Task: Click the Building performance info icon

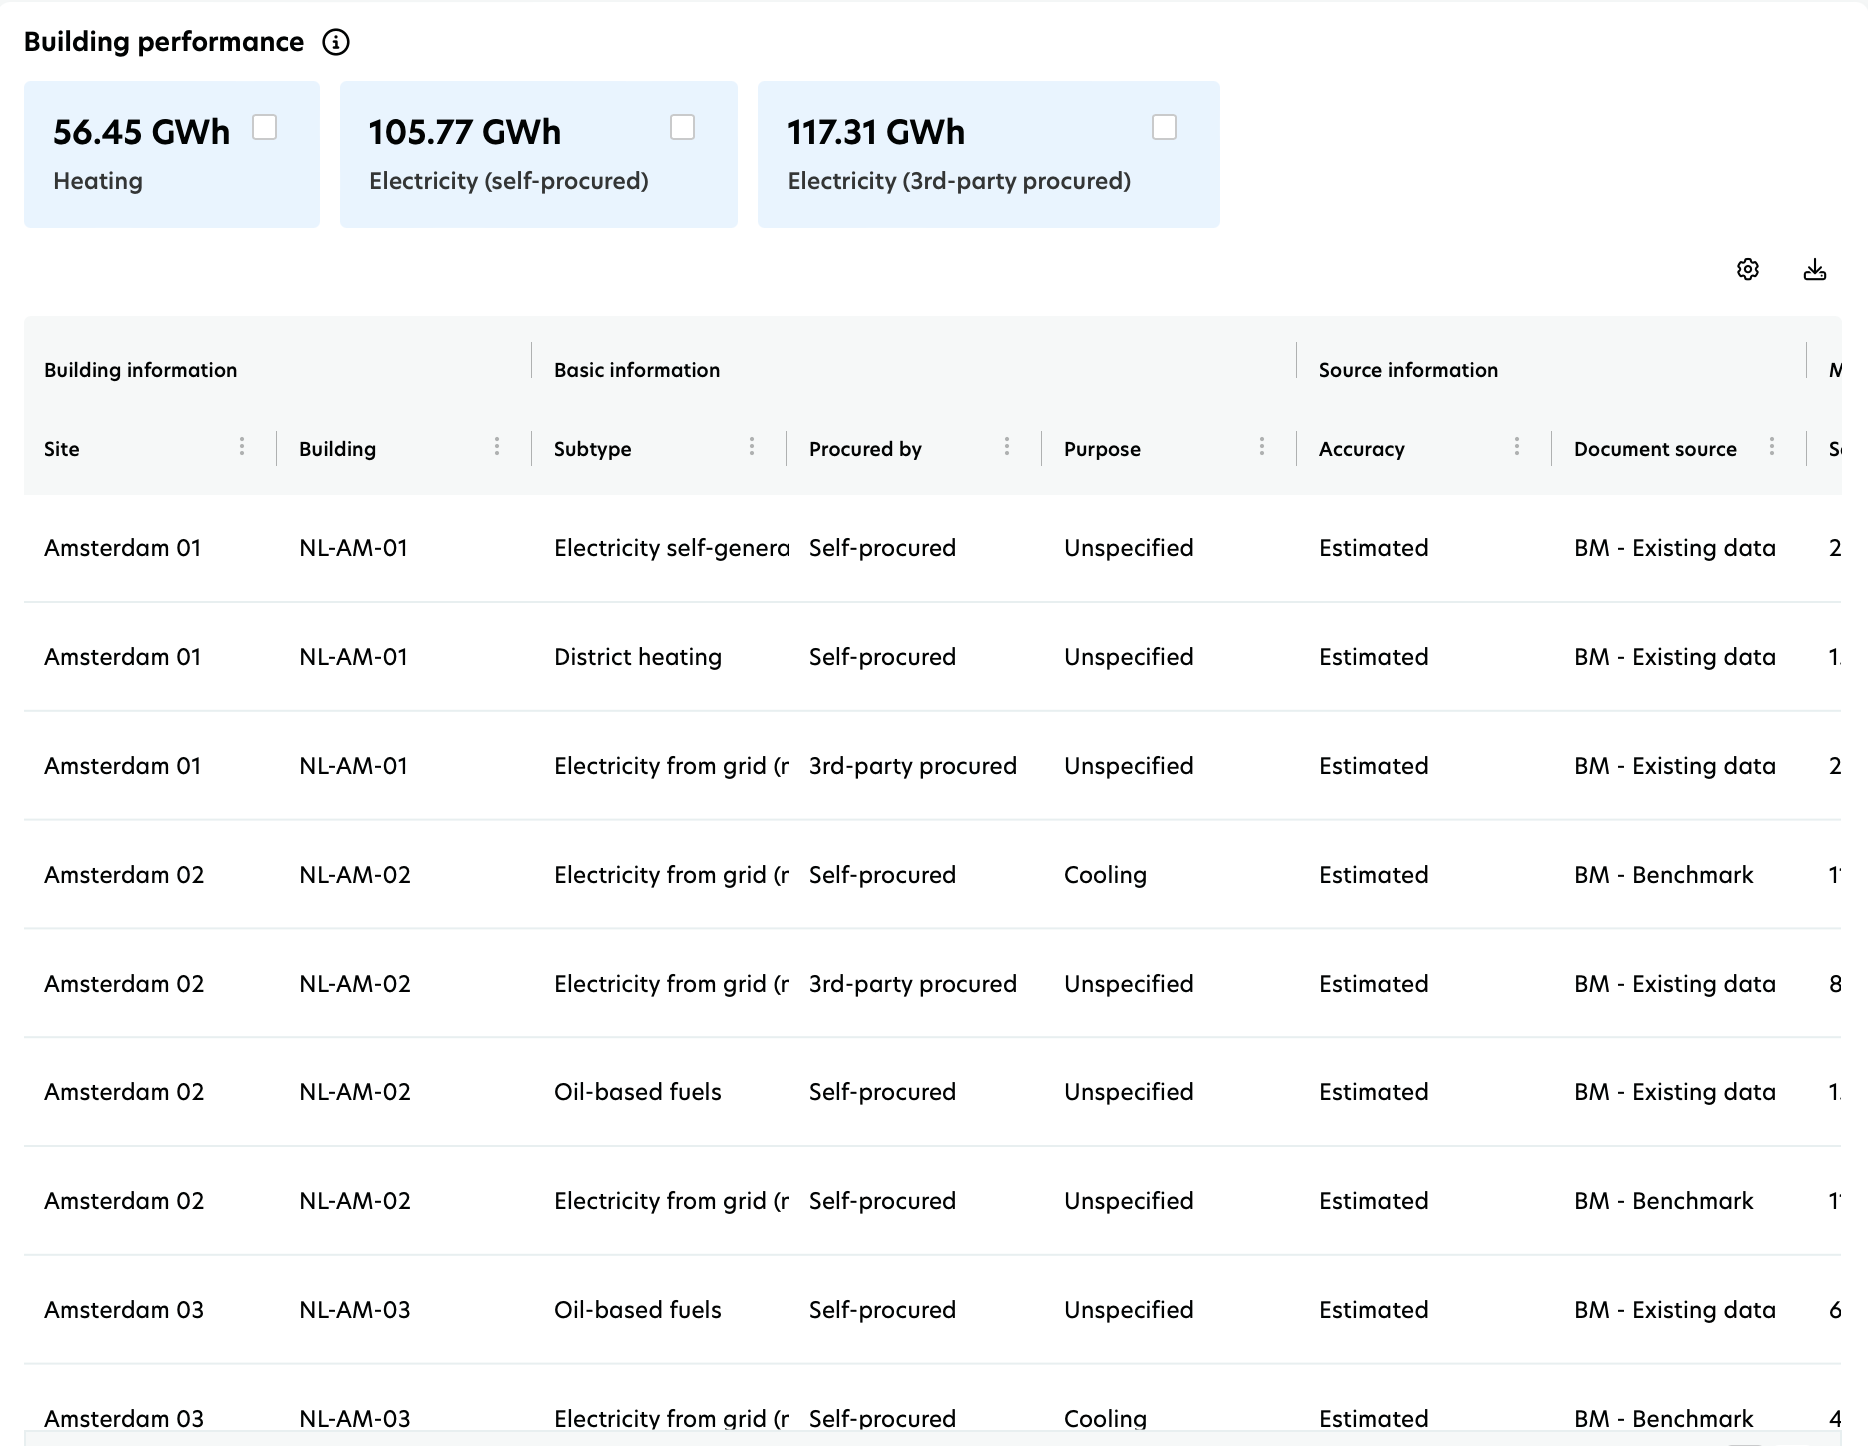Action: click(336, 42)
